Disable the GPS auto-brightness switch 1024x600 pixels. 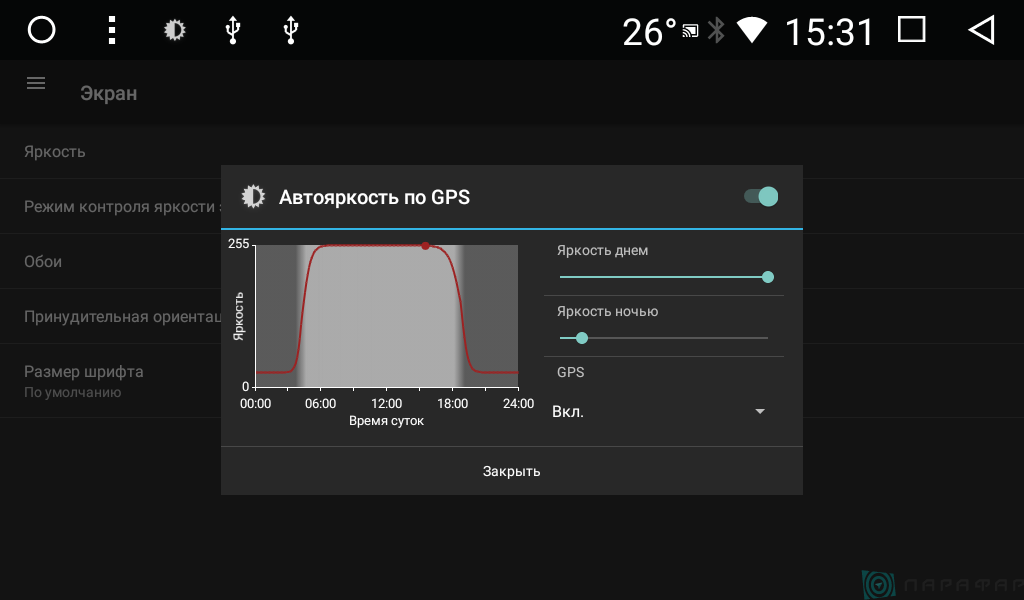[x=762, y=196]
